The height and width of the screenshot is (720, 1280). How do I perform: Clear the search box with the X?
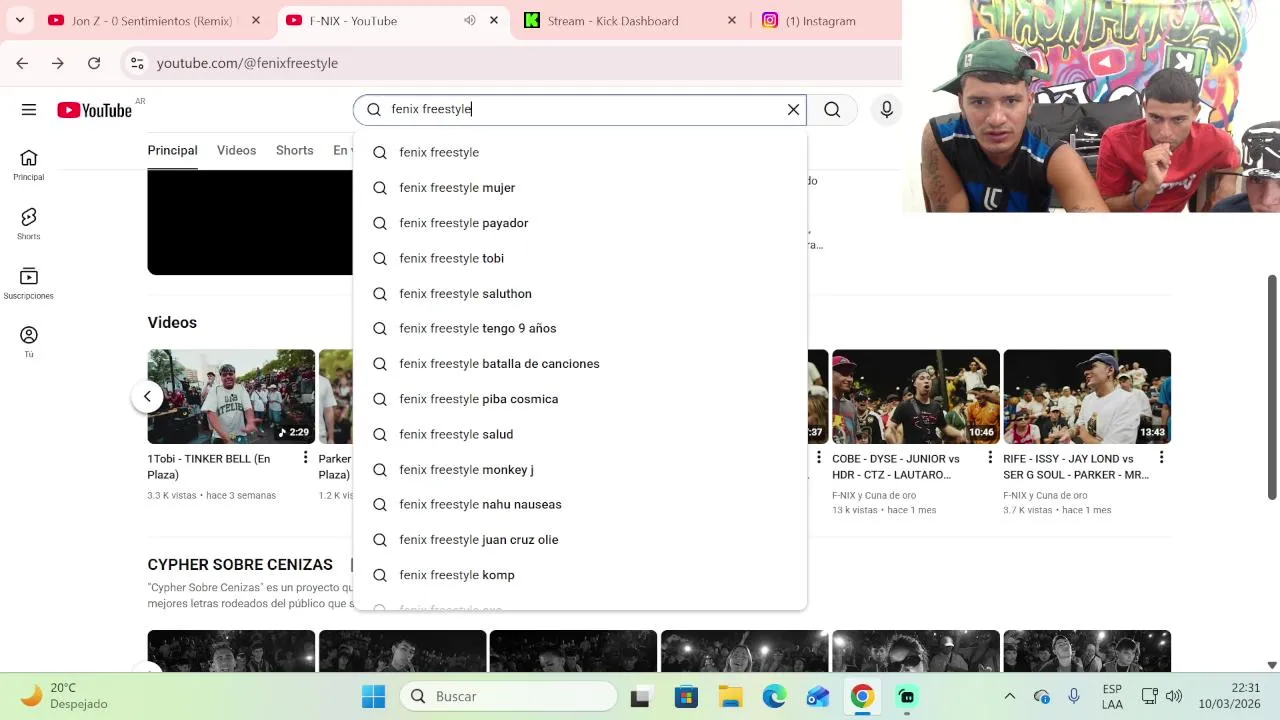[x=793, y=109]
